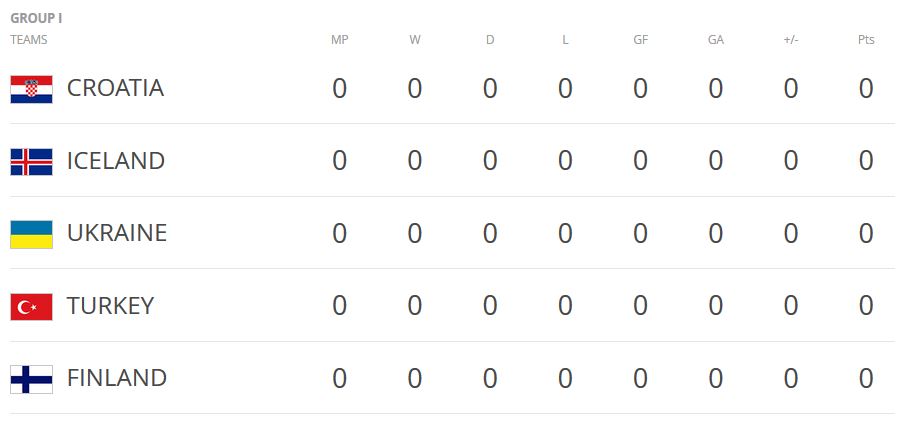
Task: Click Finland's matches played value
Action: tap(339, 379)
